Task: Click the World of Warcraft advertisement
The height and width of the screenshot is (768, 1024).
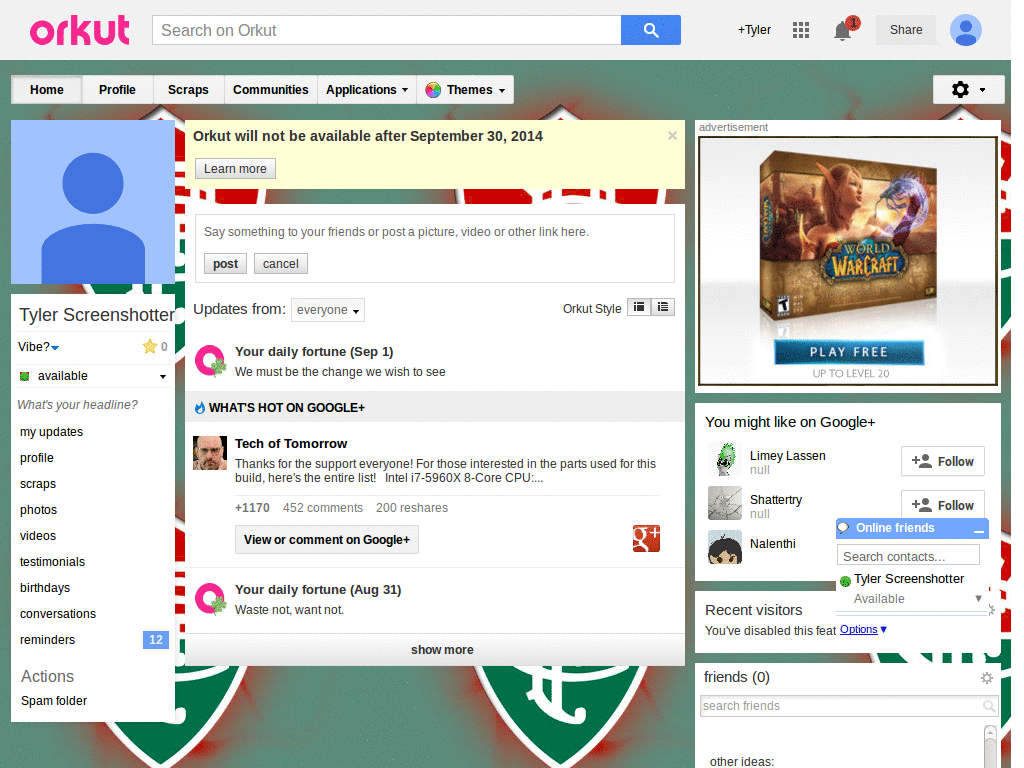Action: click(848, 261)
